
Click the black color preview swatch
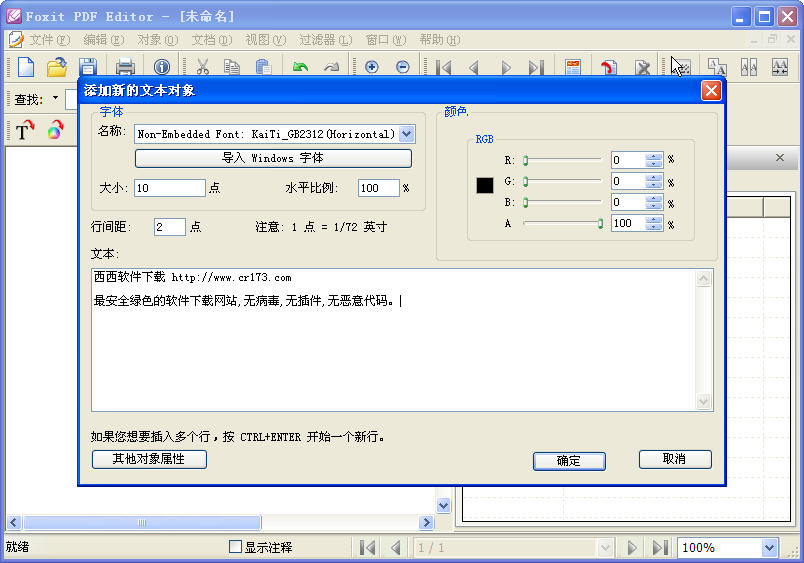click(485, 185)
